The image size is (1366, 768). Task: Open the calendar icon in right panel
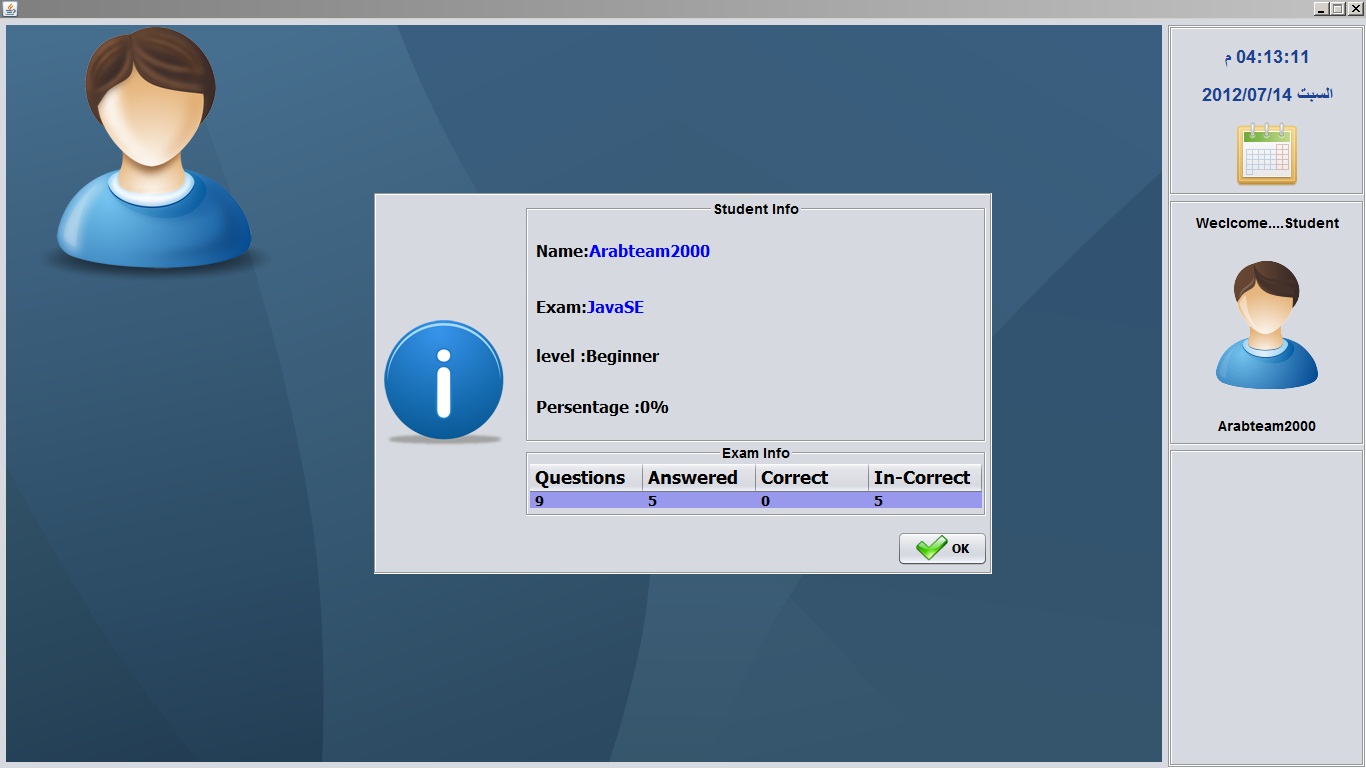coord(1267,154)
